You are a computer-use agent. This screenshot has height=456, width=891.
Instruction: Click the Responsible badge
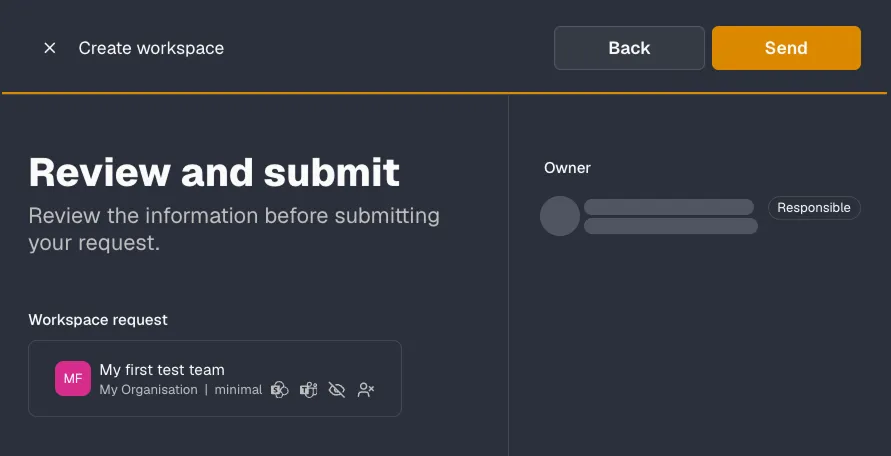coord(814,208)
